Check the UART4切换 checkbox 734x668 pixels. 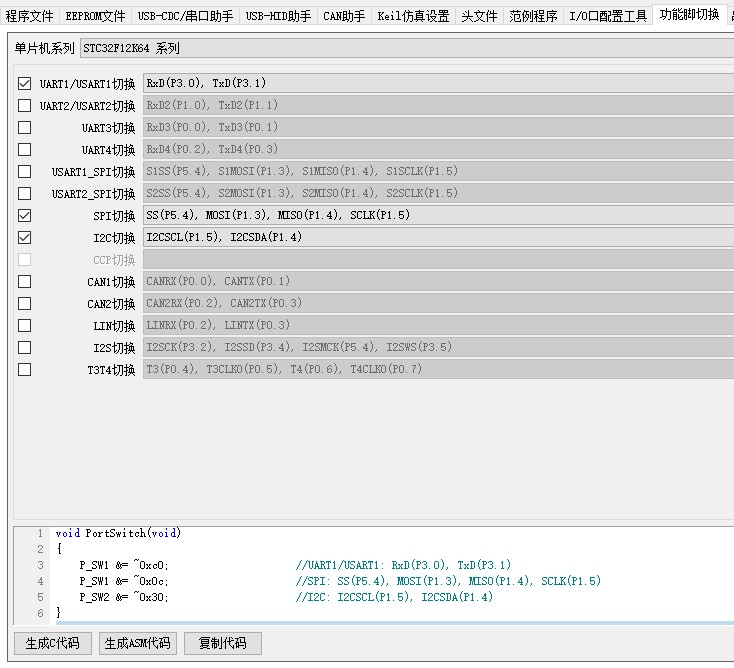[x=24, y=150]
